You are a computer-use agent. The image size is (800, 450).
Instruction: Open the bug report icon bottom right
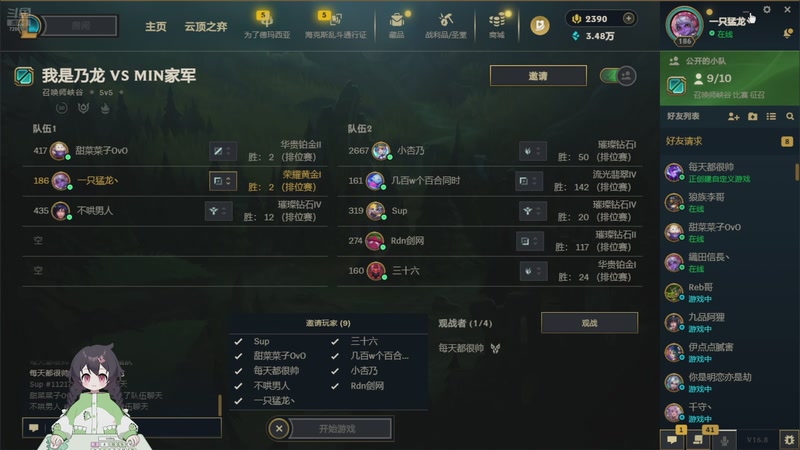(x=789, y=440)
